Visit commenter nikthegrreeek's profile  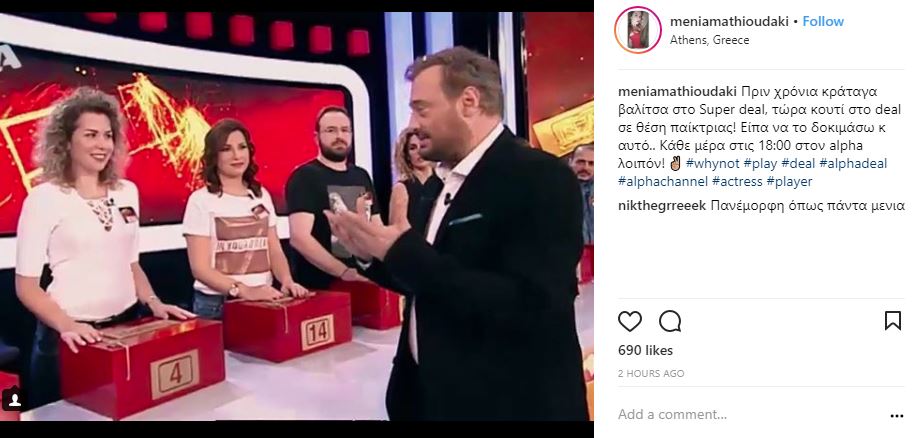click(662, 206)
